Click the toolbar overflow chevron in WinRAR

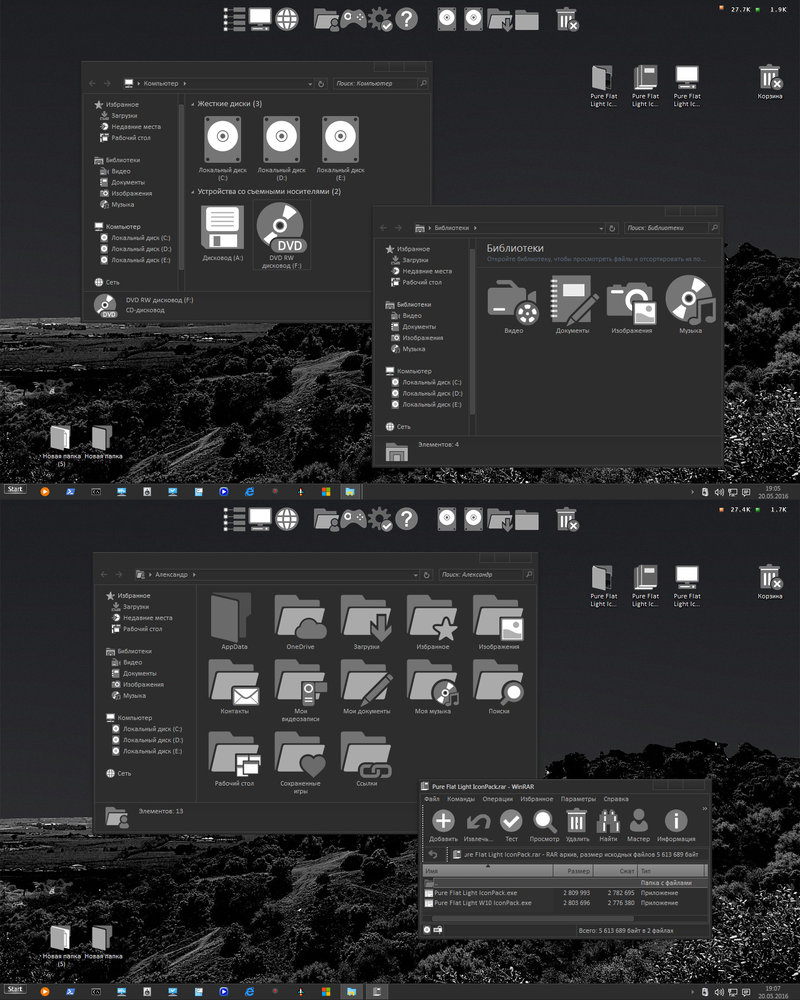(702, 807)
